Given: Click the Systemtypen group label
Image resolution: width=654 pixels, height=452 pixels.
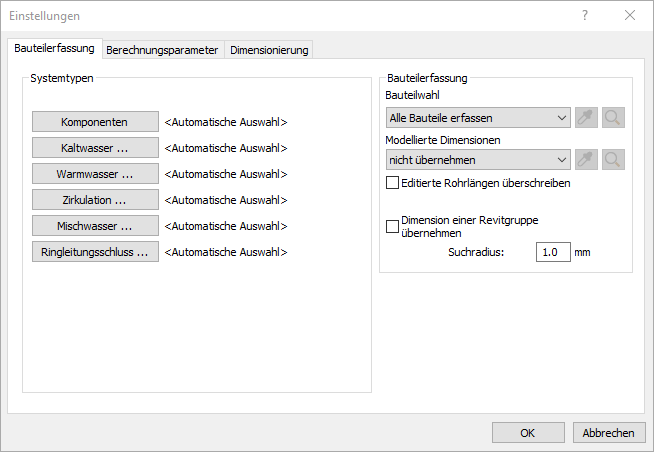Looking at the screenshot, I should pos(62,78).
